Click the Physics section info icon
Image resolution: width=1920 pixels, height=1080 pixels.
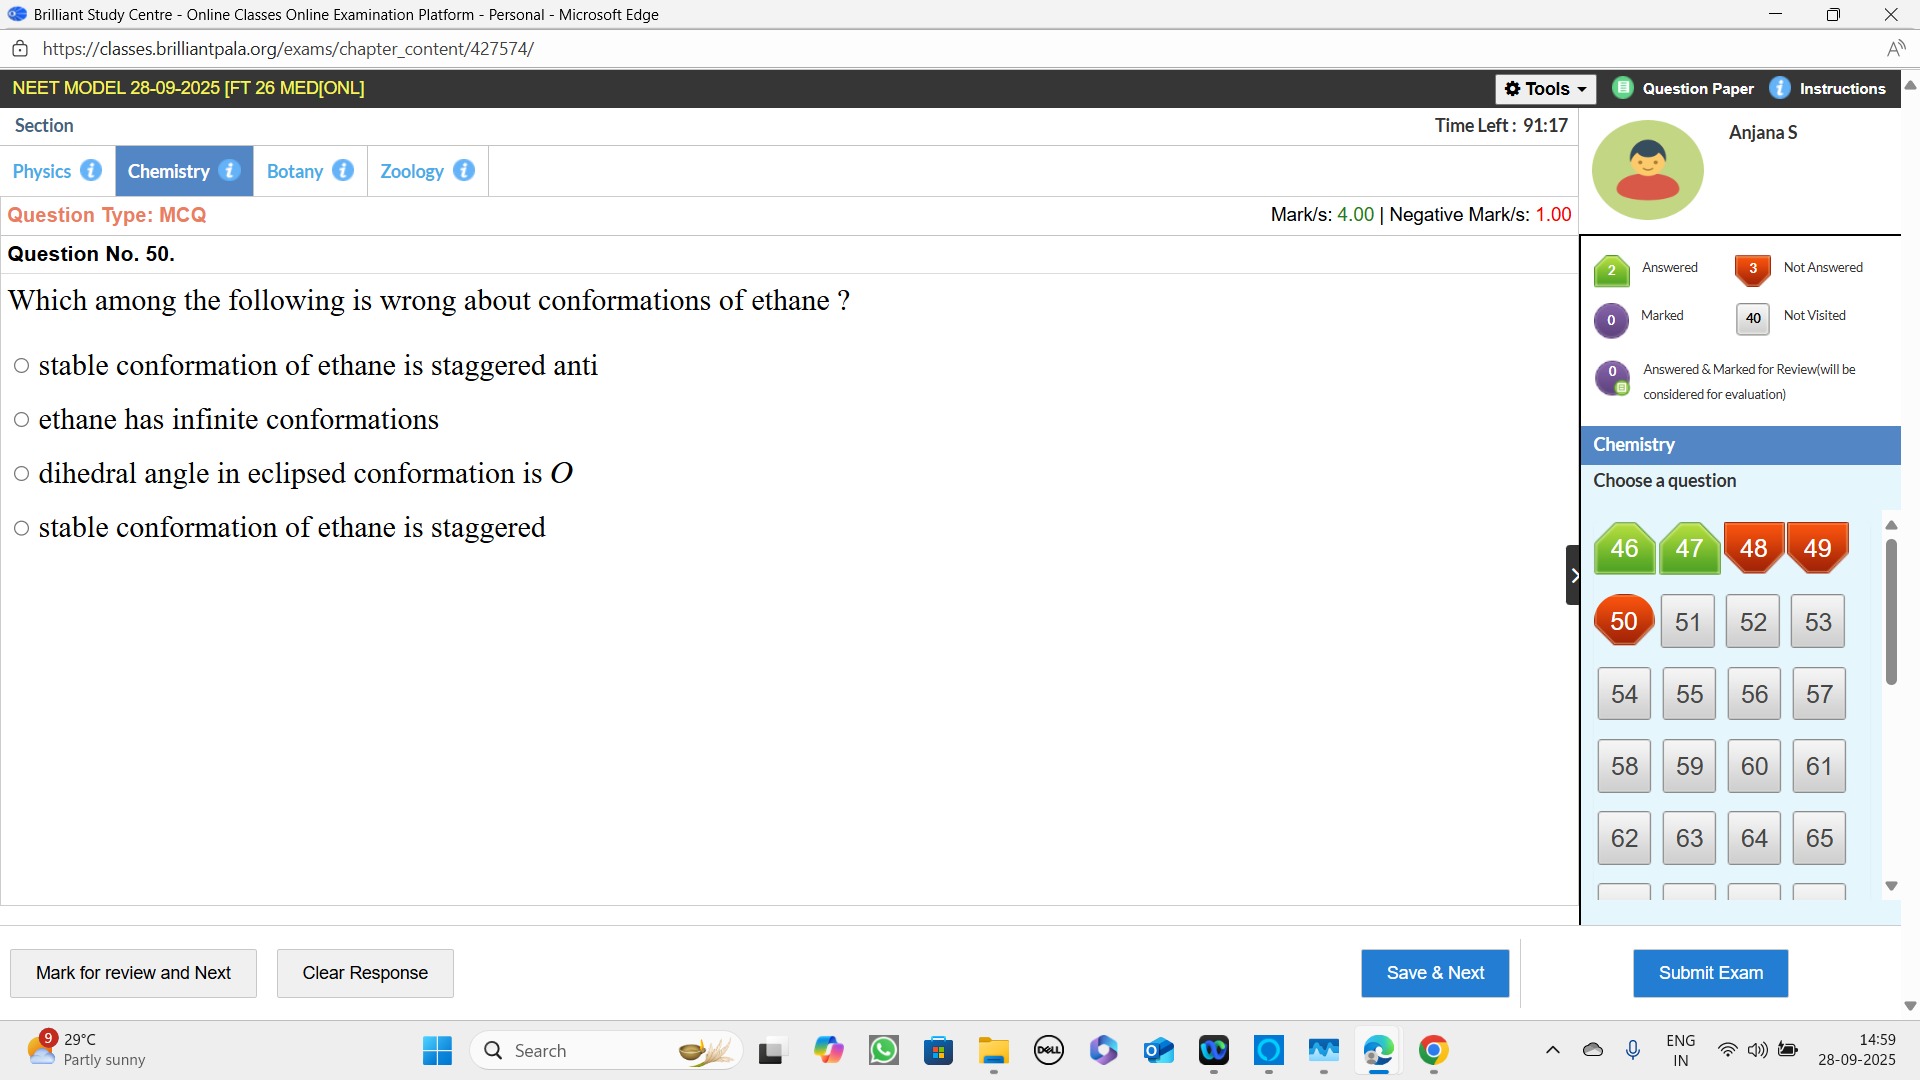point(91,170)
